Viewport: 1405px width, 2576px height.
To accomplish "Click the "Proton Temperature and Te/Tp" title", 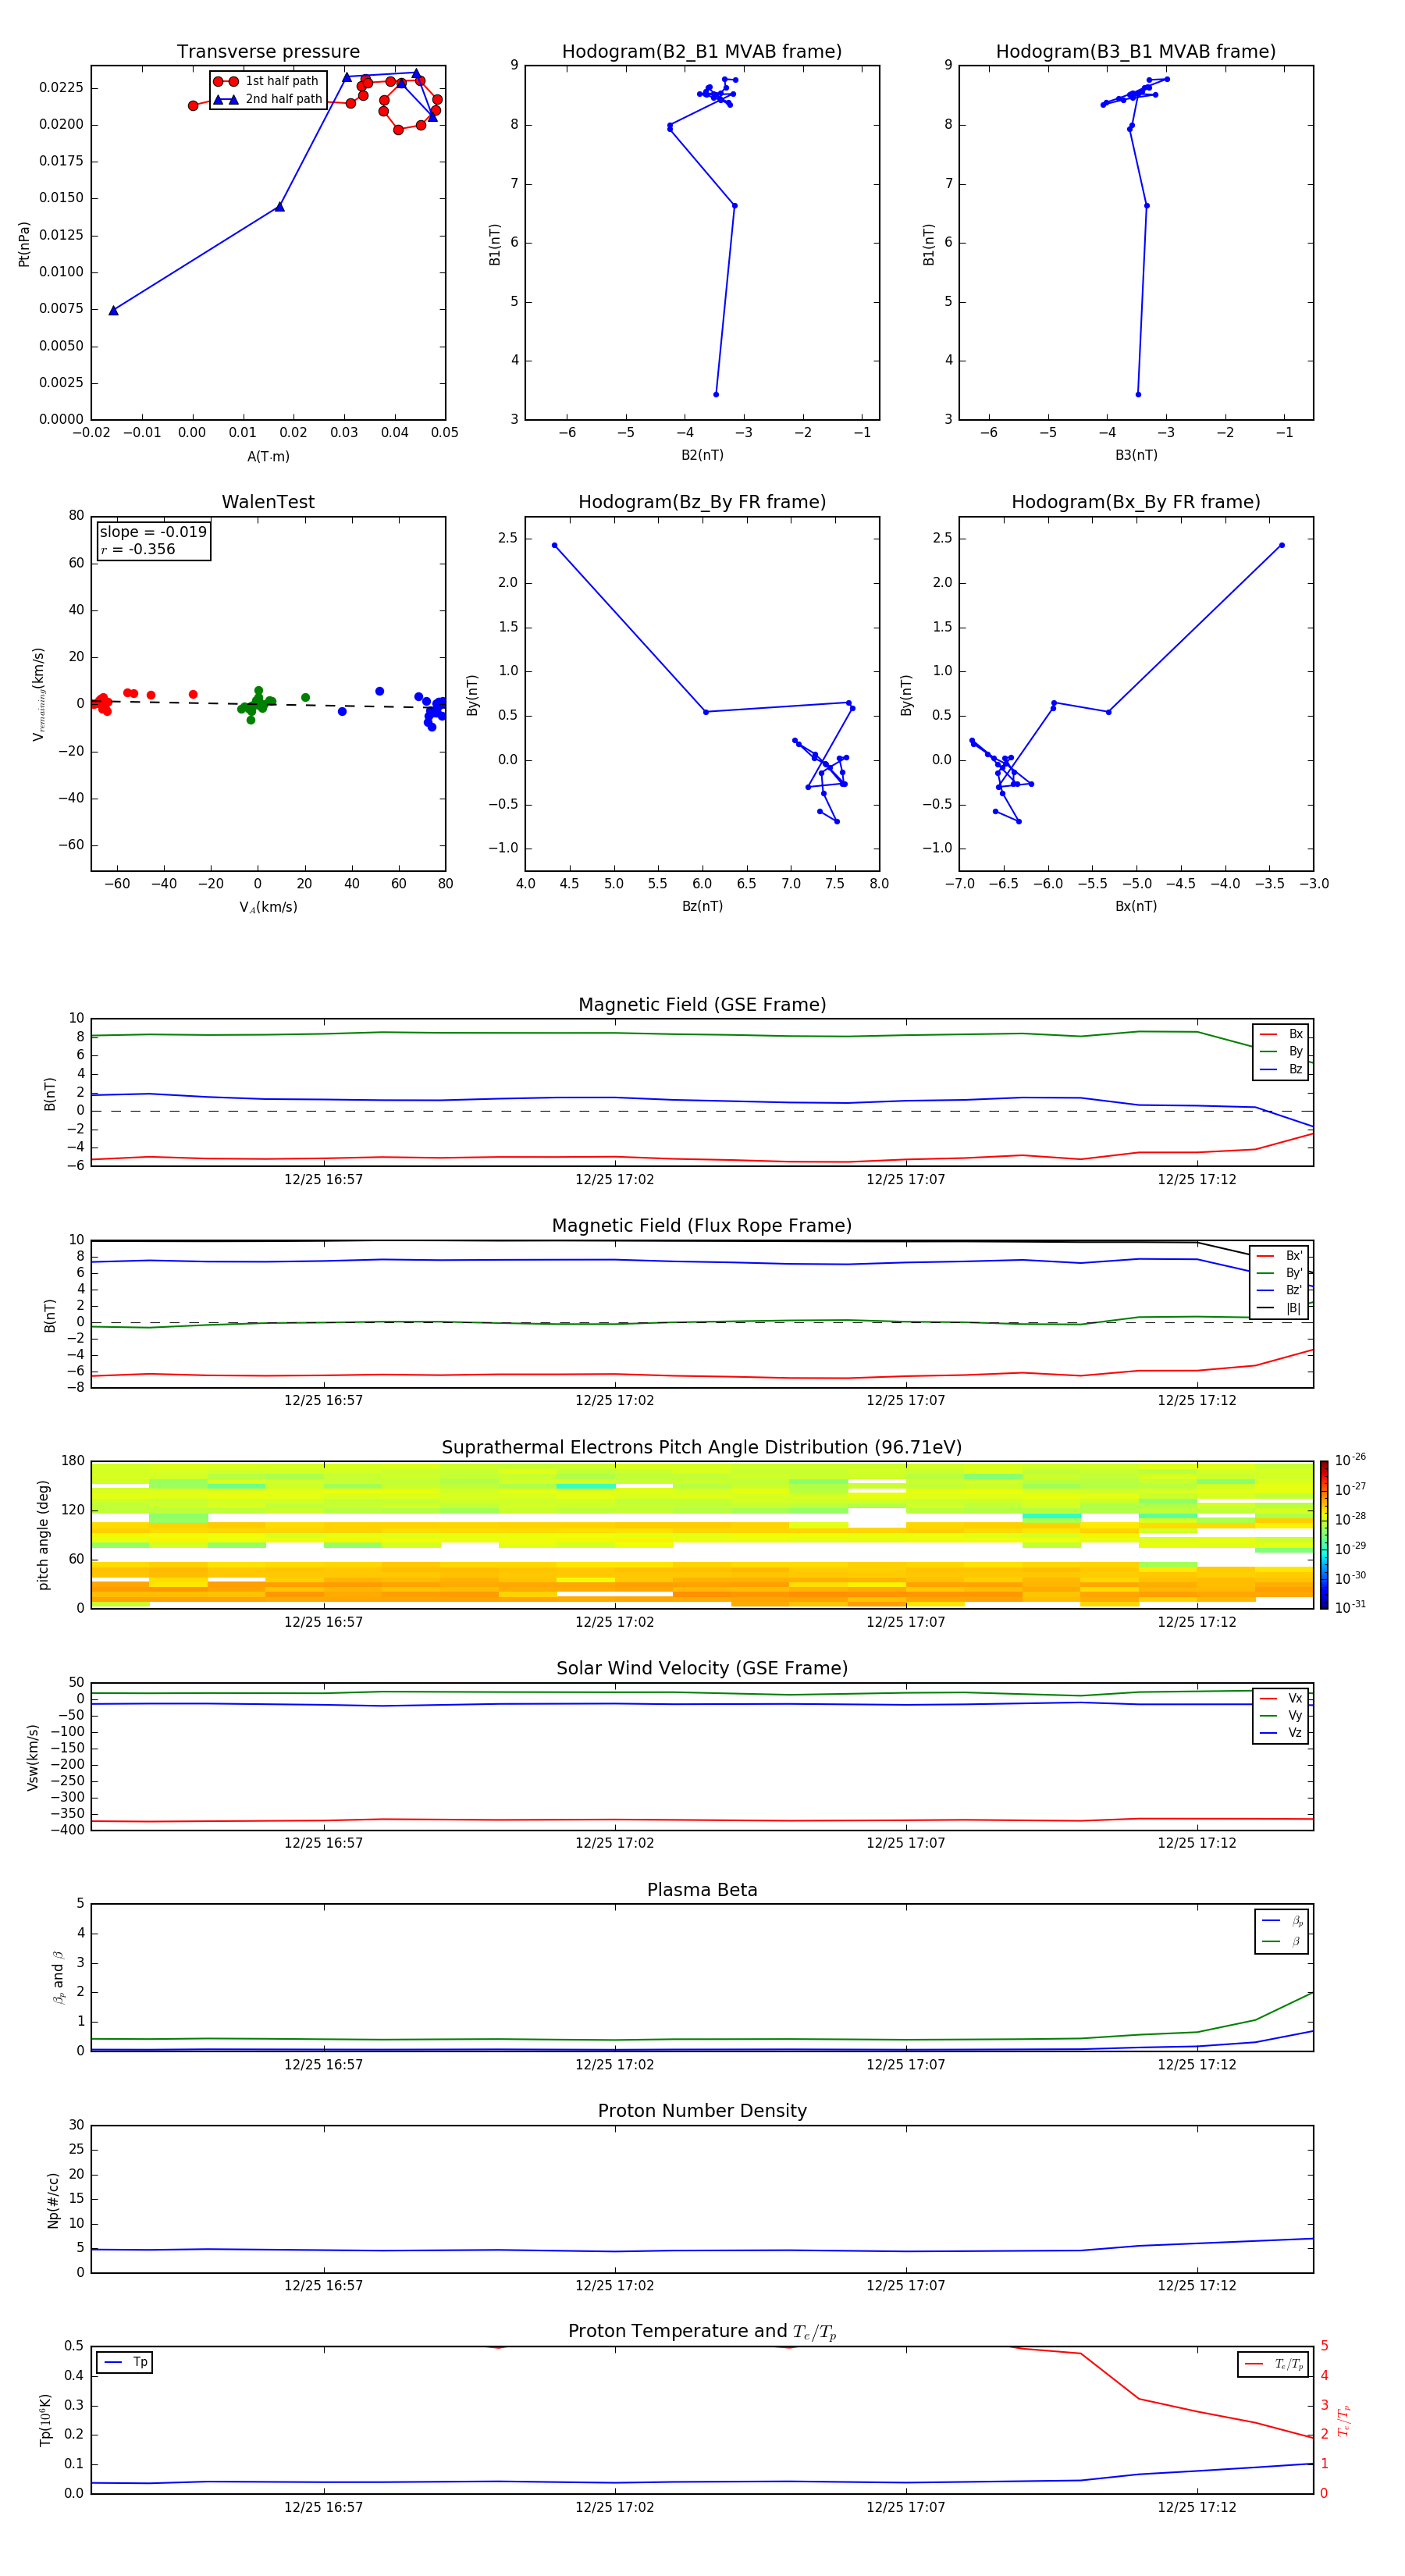I will pyautogui.click(x=702, y=2332).
